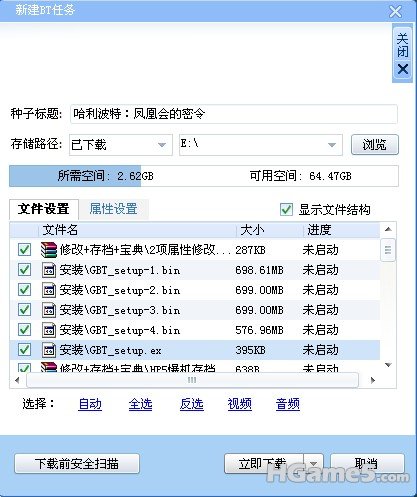Screen dimensions: 417x497
Task: Click the 关闭 side panel X icon
Action: (403, 69)
